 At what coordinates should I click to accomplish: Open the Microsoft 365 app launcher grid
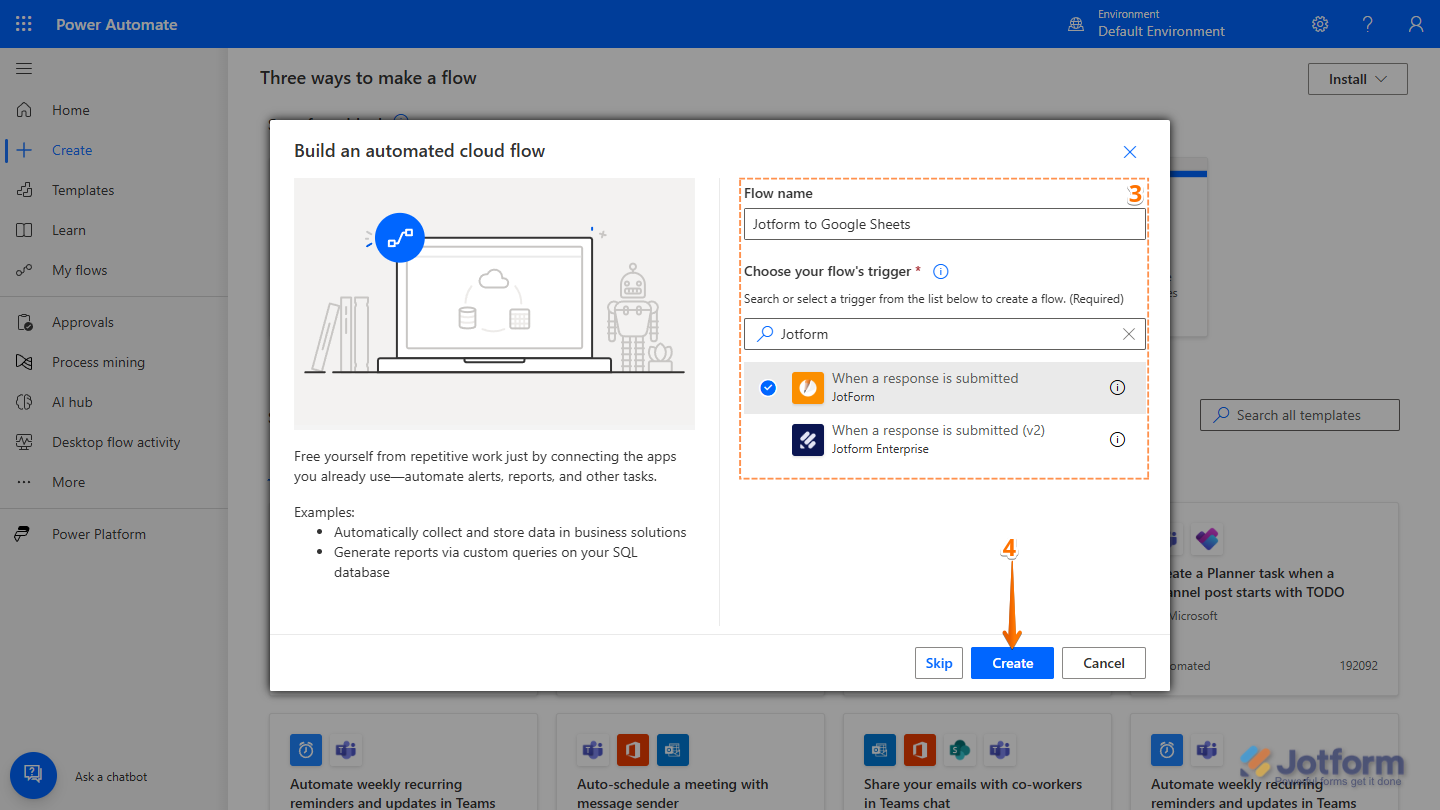click(24, 23)
